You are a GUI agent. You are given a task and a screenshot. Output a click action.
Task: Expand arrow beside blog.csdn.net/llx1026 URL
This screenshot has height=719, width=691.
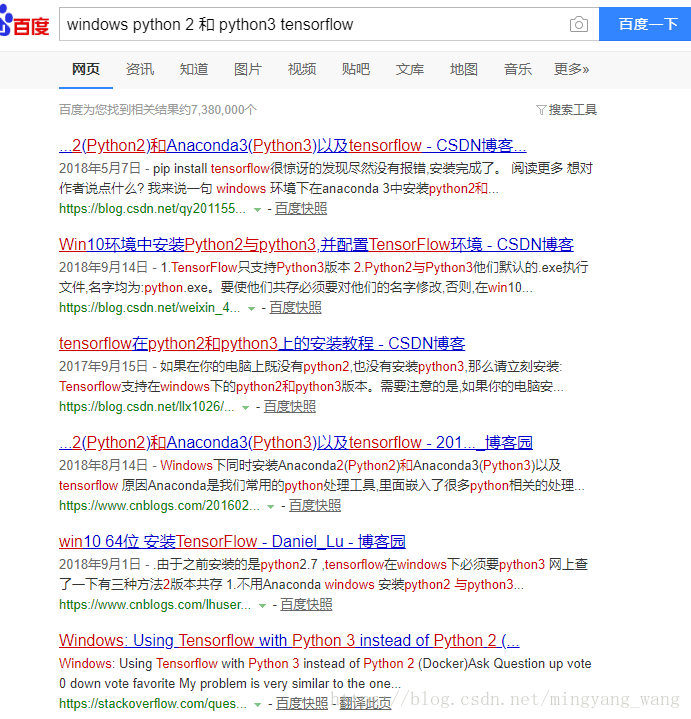point(245,408)
